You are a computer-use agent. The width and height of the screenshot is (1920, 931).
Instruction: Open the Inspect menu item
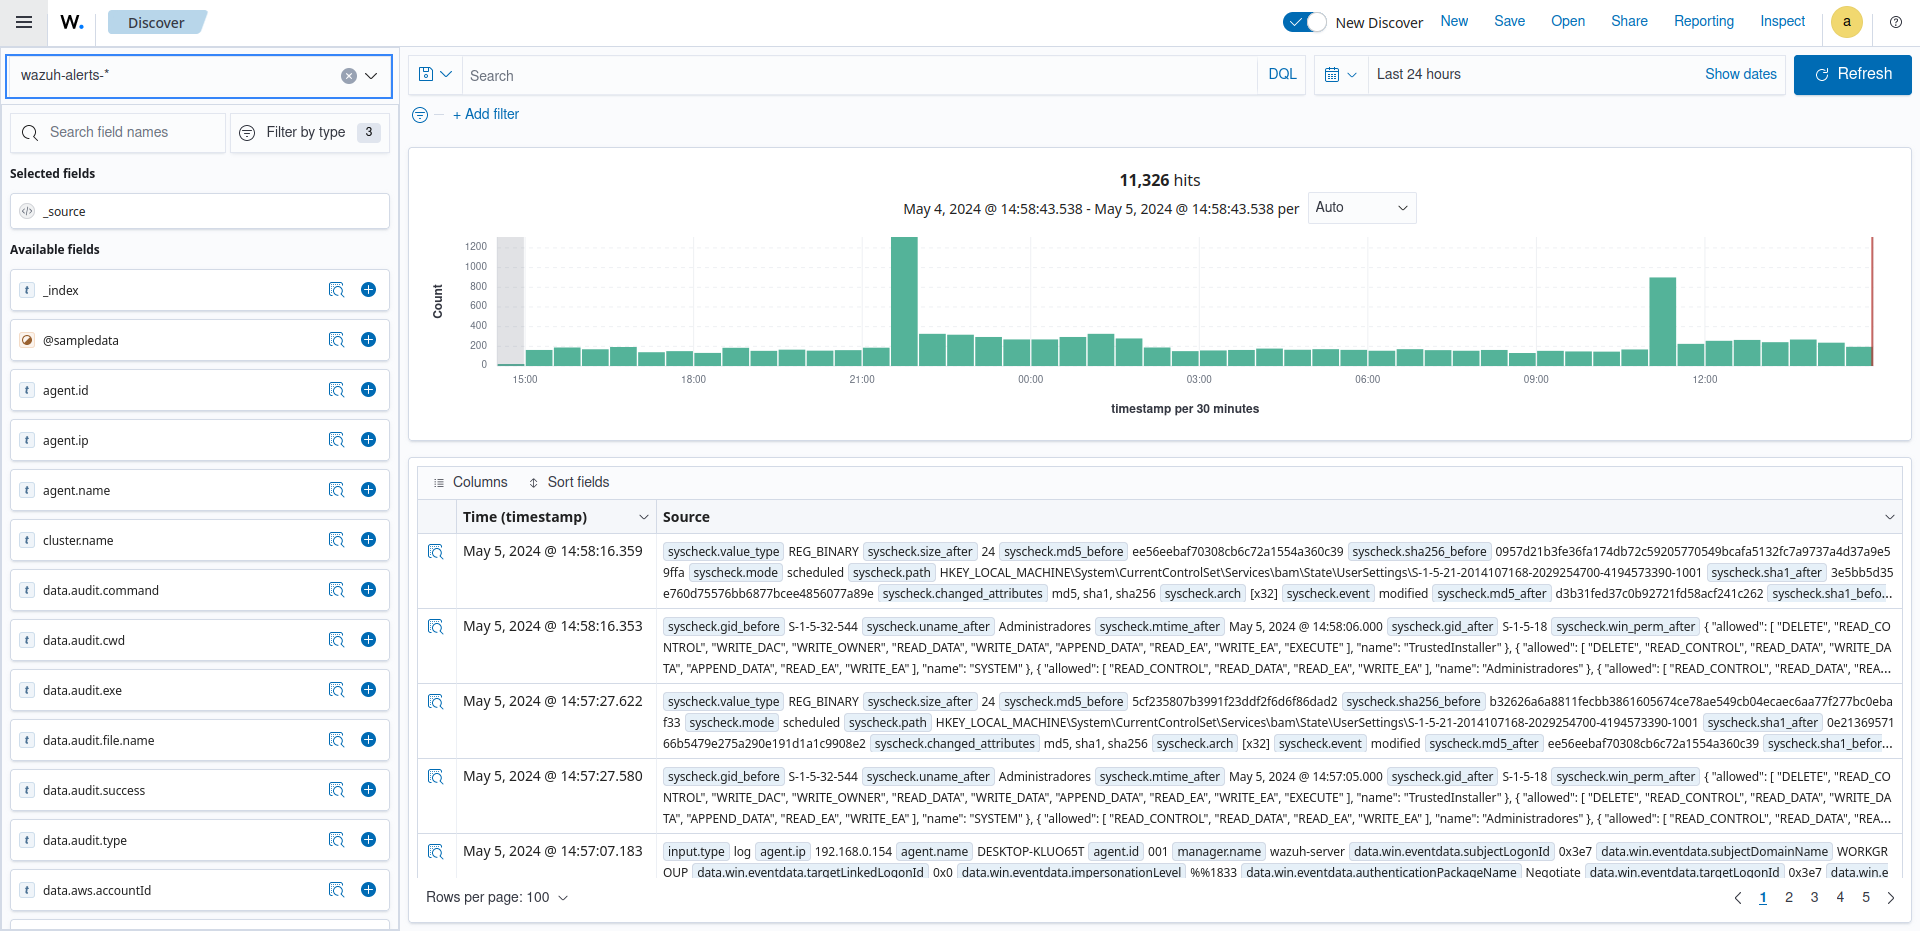pyautogui.click(x=1782, y=21)
